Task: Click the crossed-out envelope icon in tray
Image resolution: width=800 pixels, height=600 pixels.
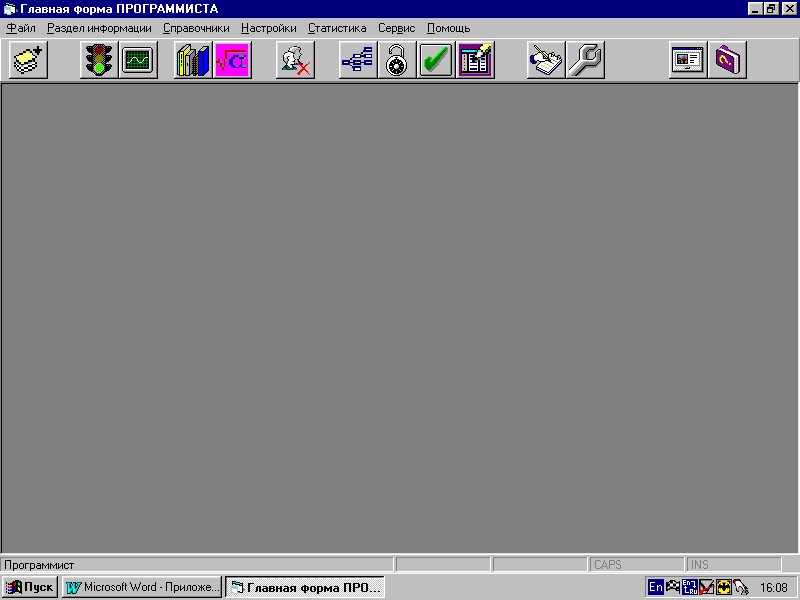Action: pyautogui.click(x=707, y=587)
